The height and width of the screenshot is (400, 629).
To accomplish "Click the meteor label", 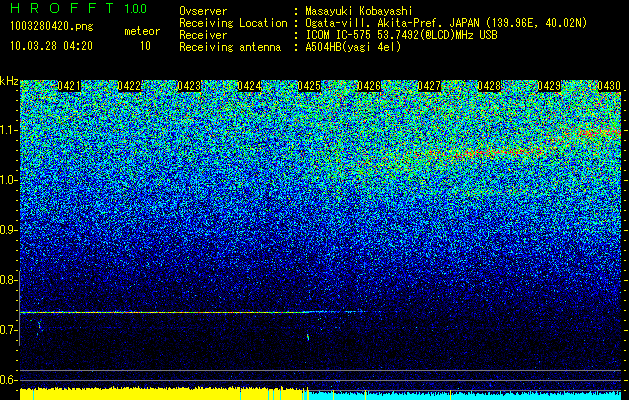I will point(142,31).
